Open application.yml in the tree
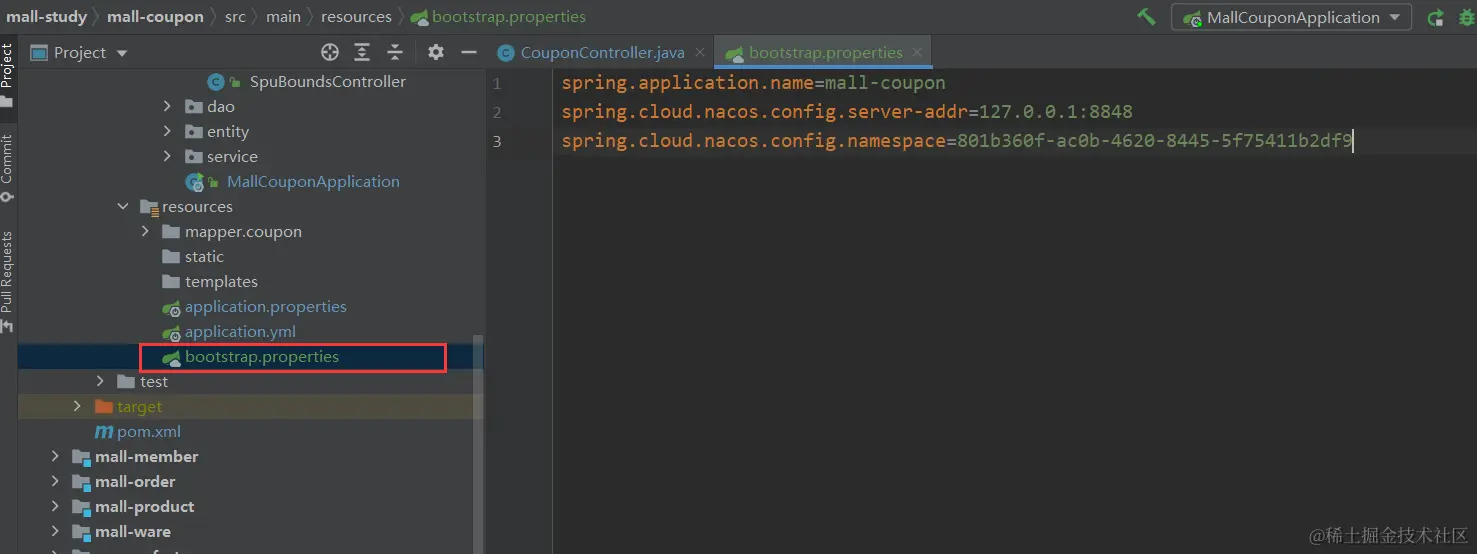 point(240,332)
